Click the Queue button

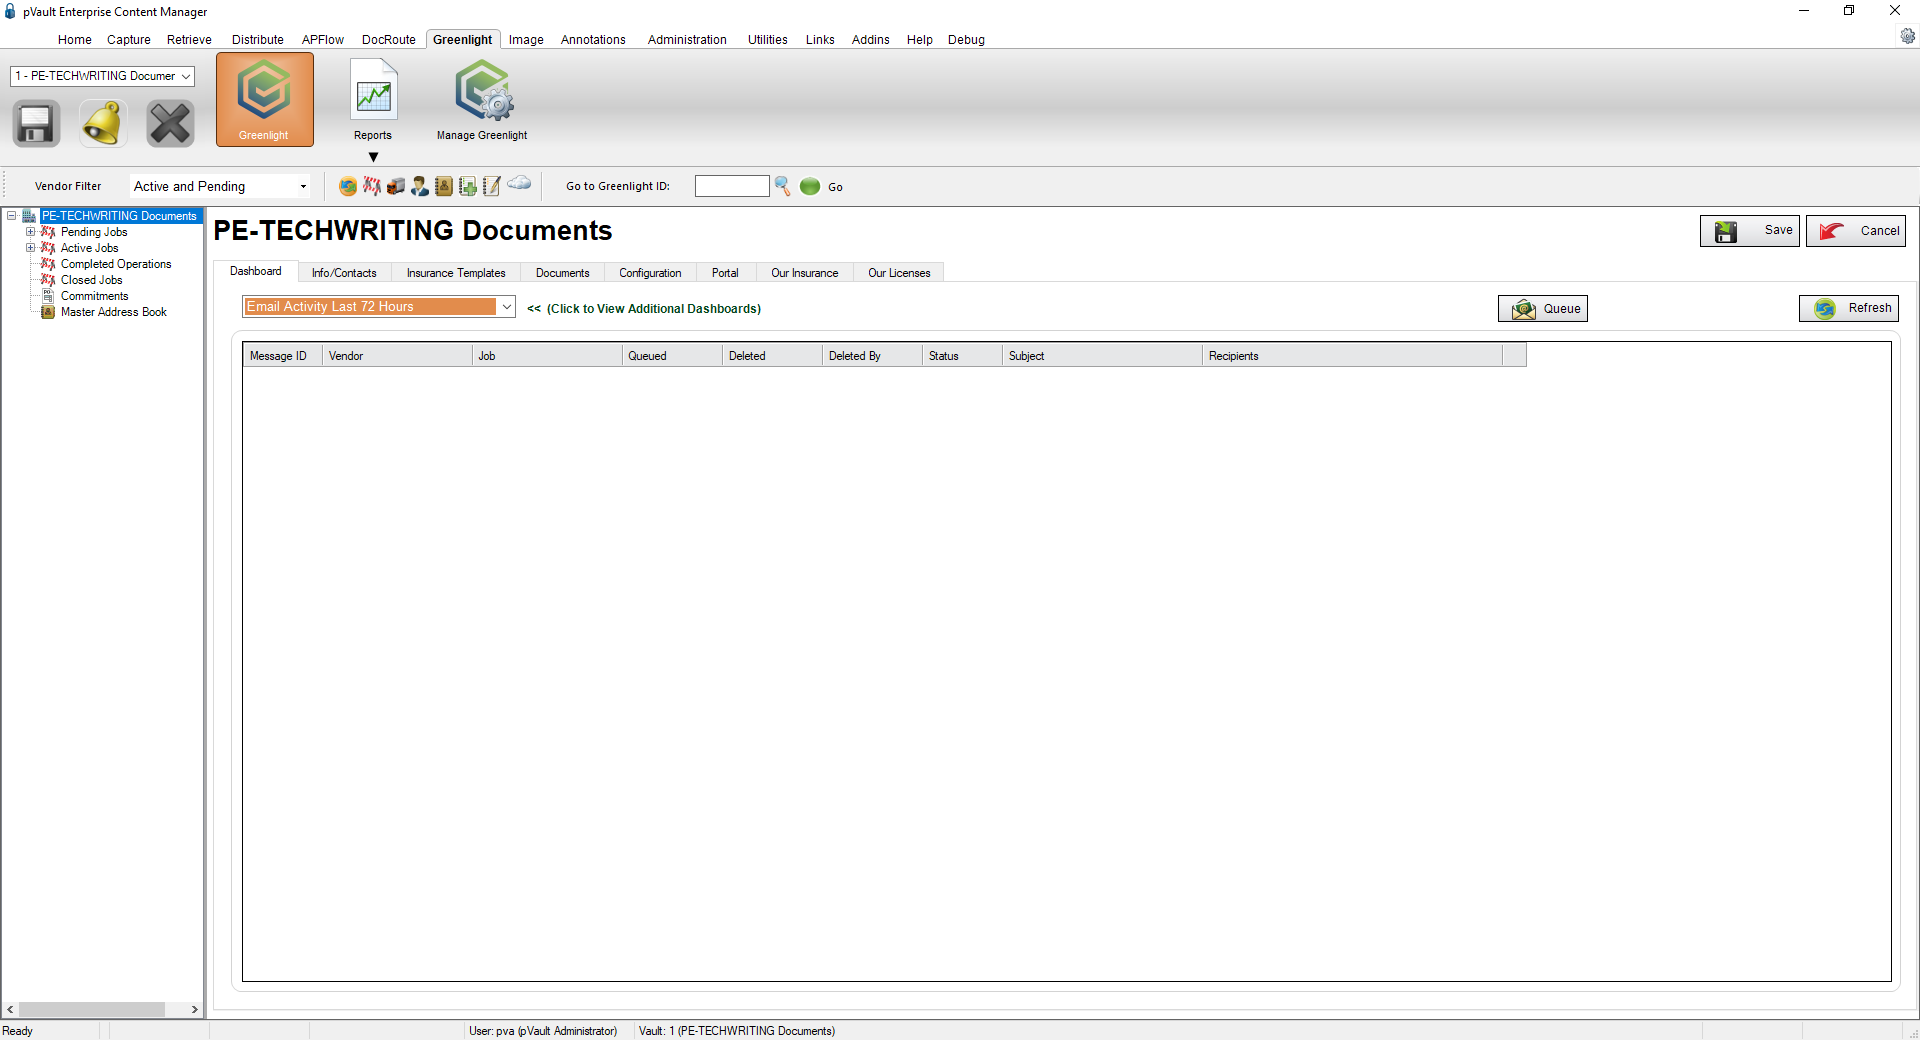(x=1543, y=309)
